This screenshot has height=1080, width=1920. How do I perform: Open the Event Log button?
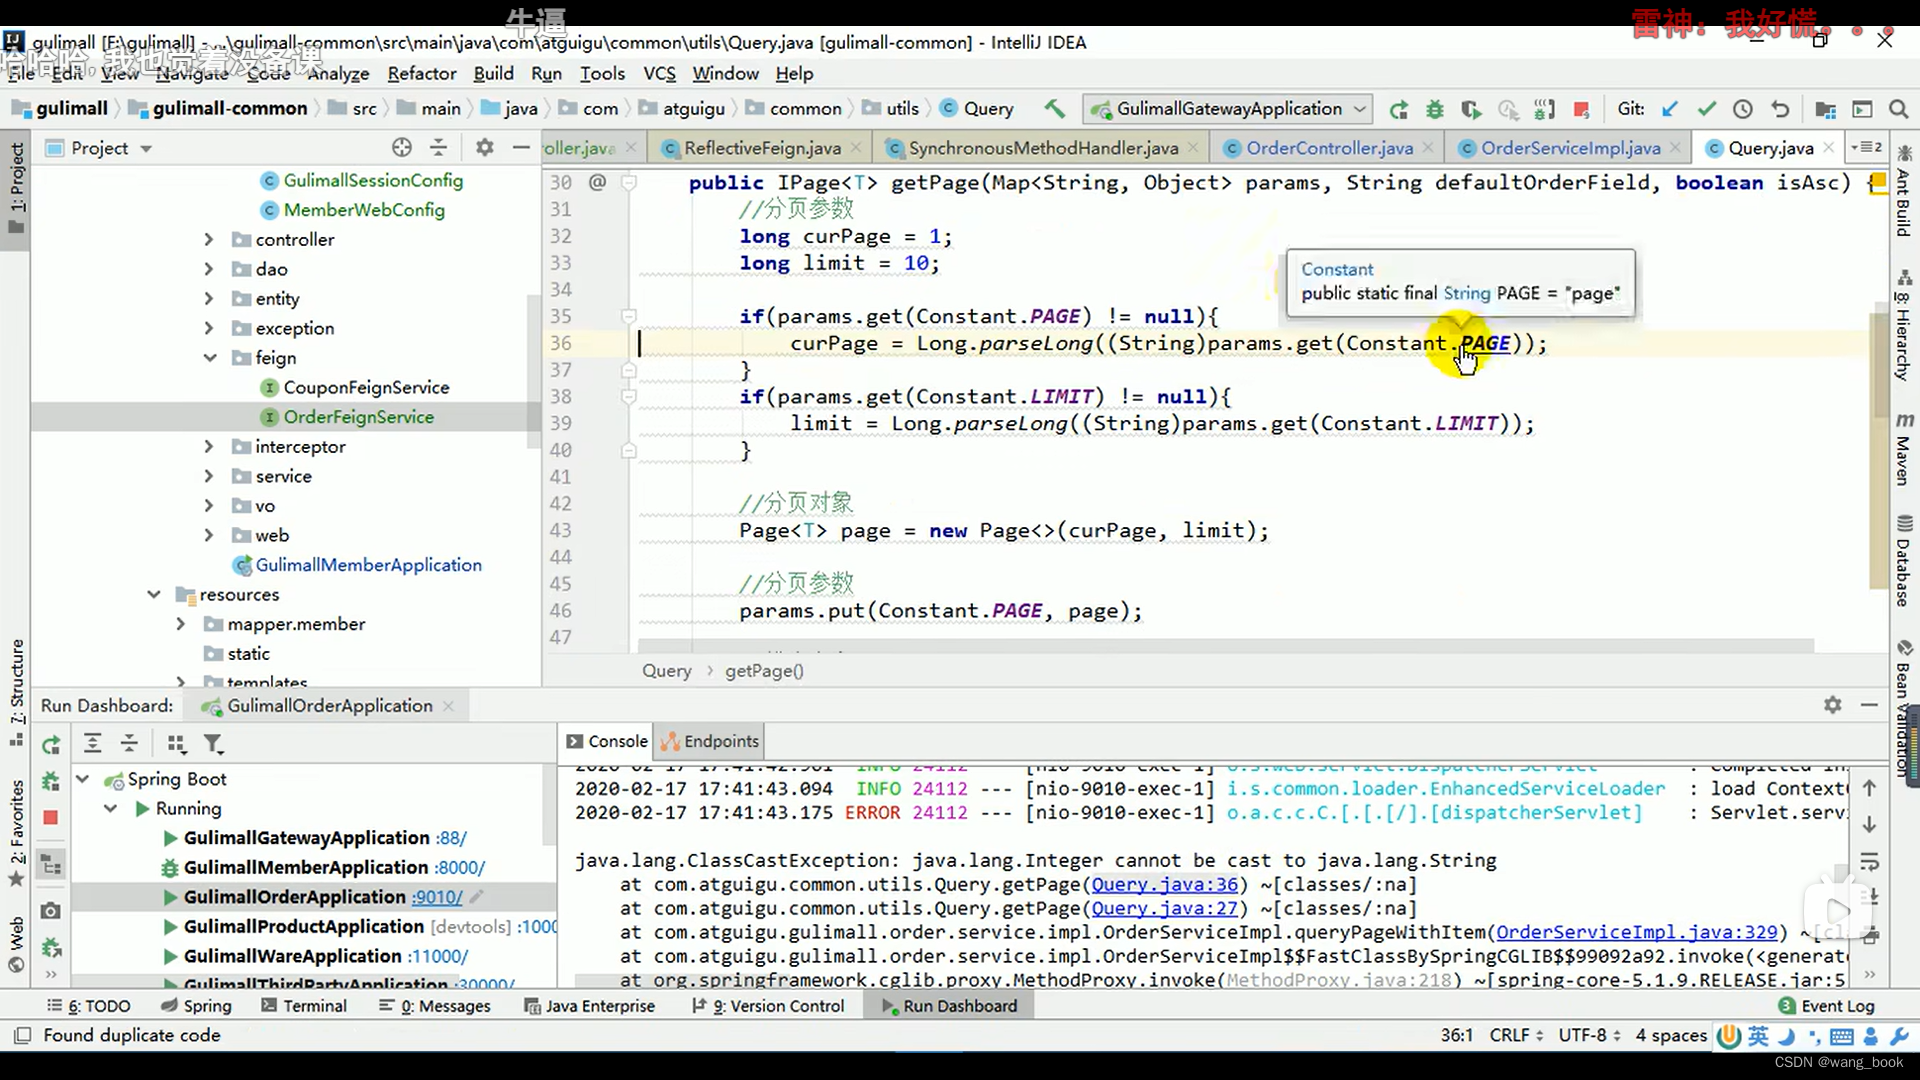[x=1826, y=1006]
